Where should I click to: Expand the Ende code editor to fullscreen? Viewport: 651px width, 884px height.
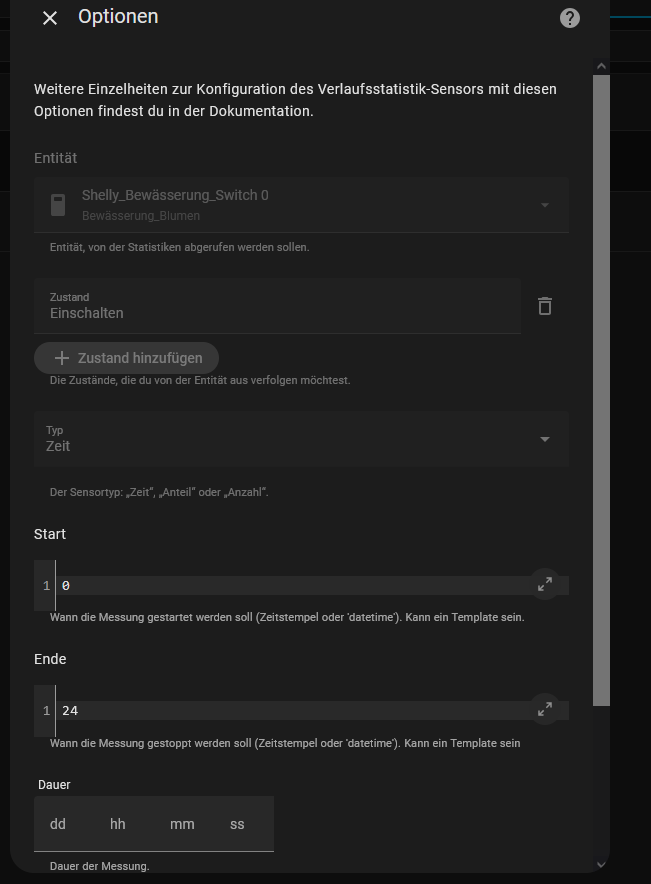(545, 710)
